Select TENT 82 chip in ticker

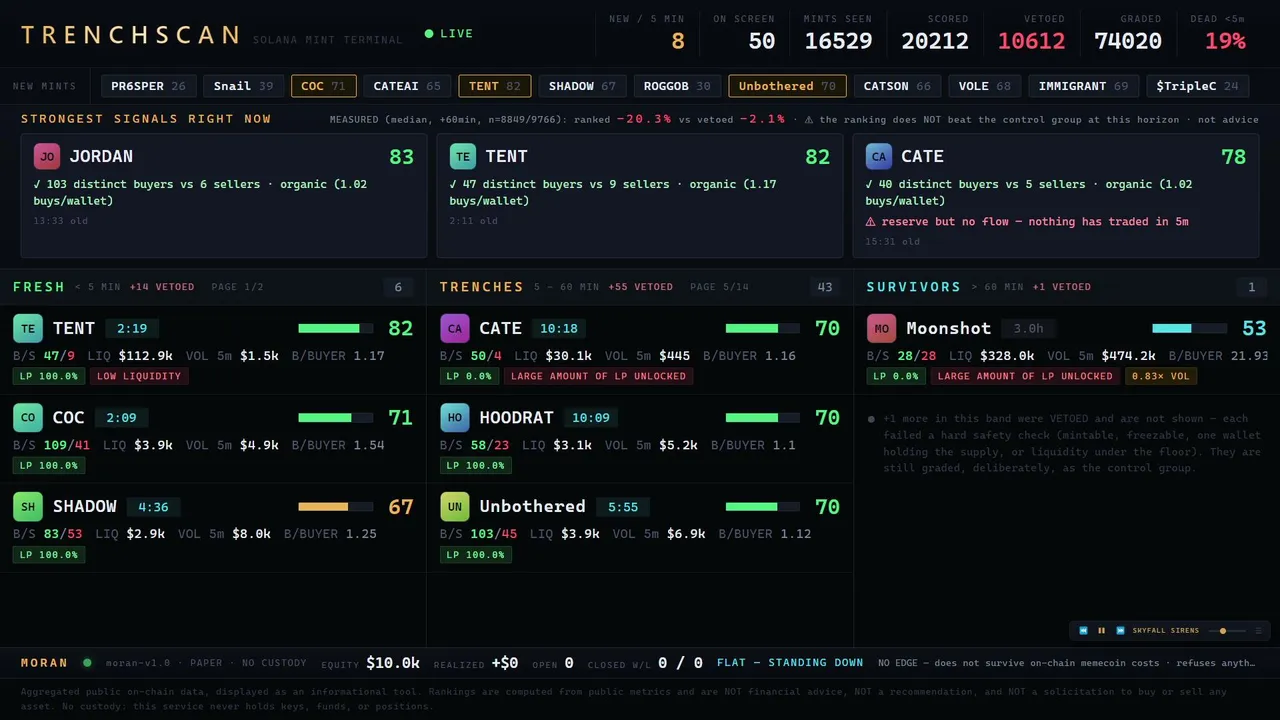click(x=495, y=86)
